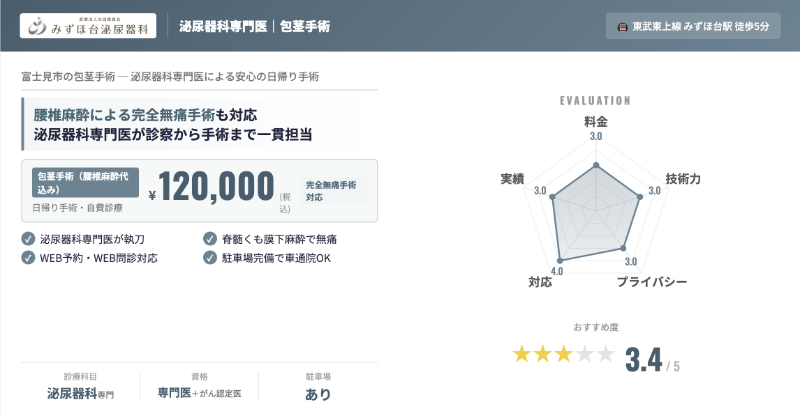Click the third yellow rating star
800x418 pixels.
pos(564,353)
